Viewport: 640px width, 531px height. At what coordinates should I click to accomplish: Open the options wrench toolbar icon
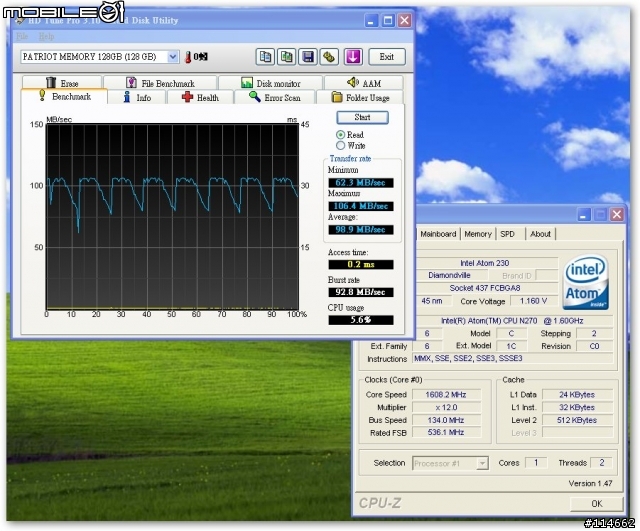pos(329,57)
